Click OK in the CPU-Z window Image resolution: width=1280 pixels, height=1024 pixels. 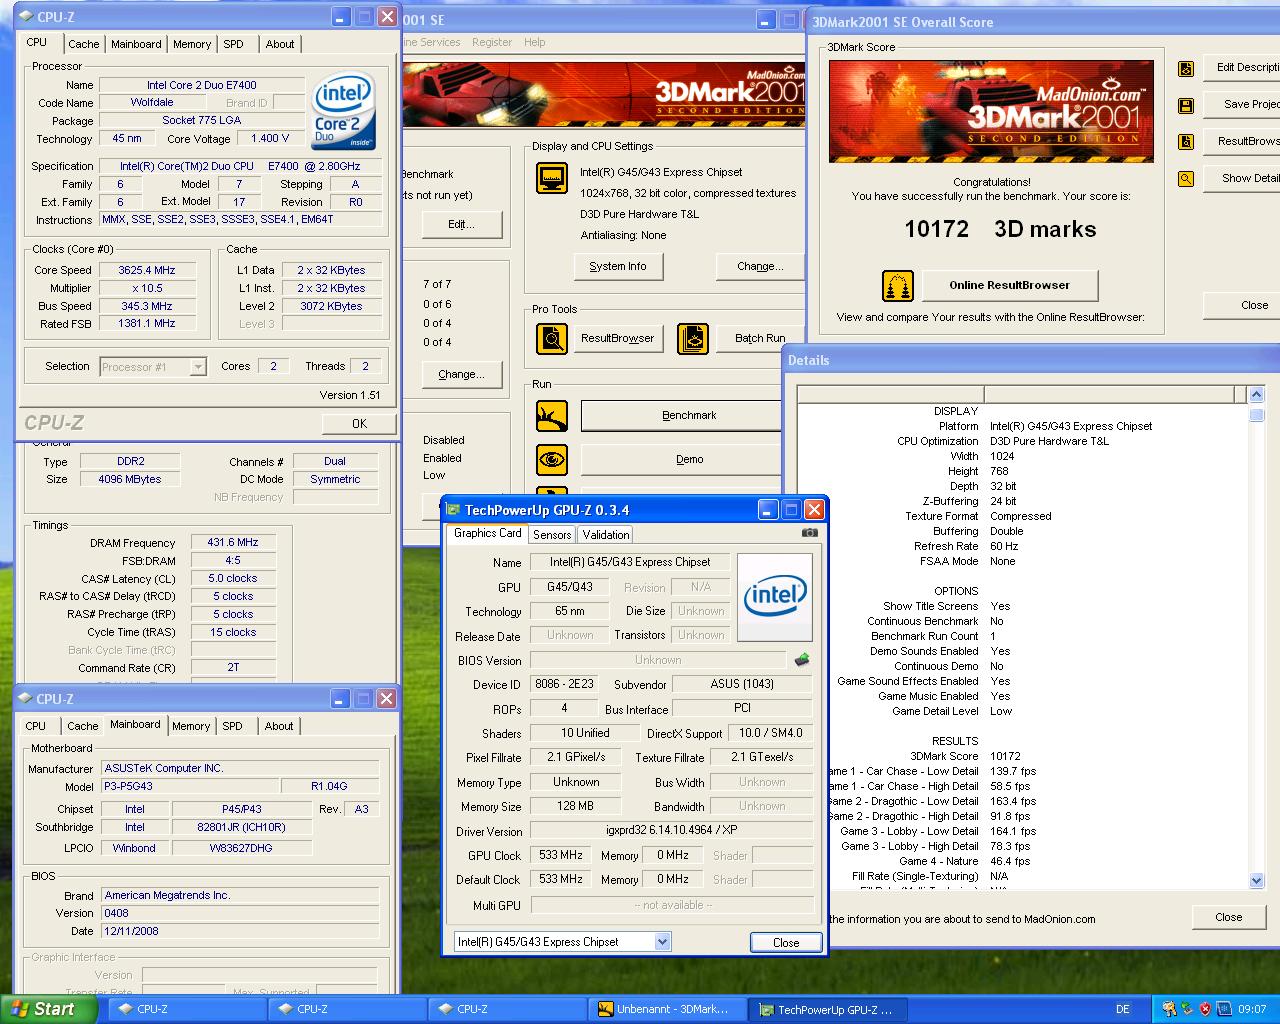point(359,424)
